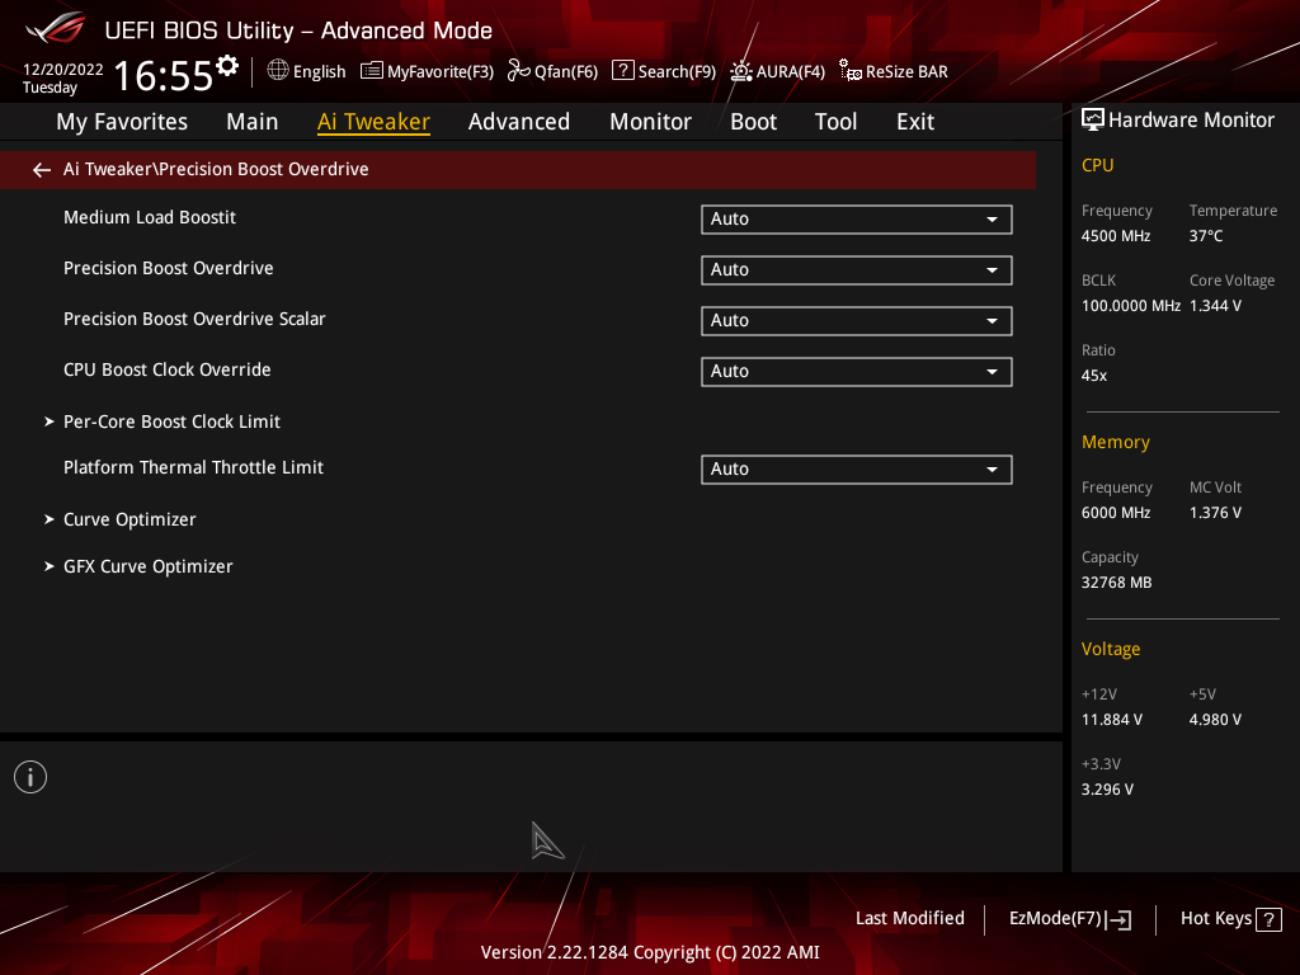Viewport: 1300px width, 975px height.
Task: Click the 16:55 clock display
Action: point(163,76)
